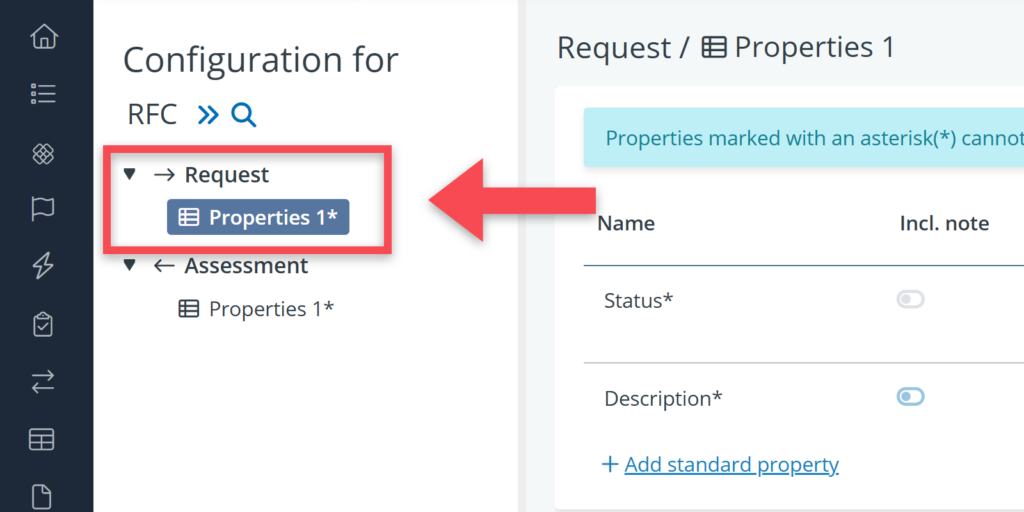Click the list icon in sidebar
Viewport: 1024px width, 512px height.
tap(43, 95)
